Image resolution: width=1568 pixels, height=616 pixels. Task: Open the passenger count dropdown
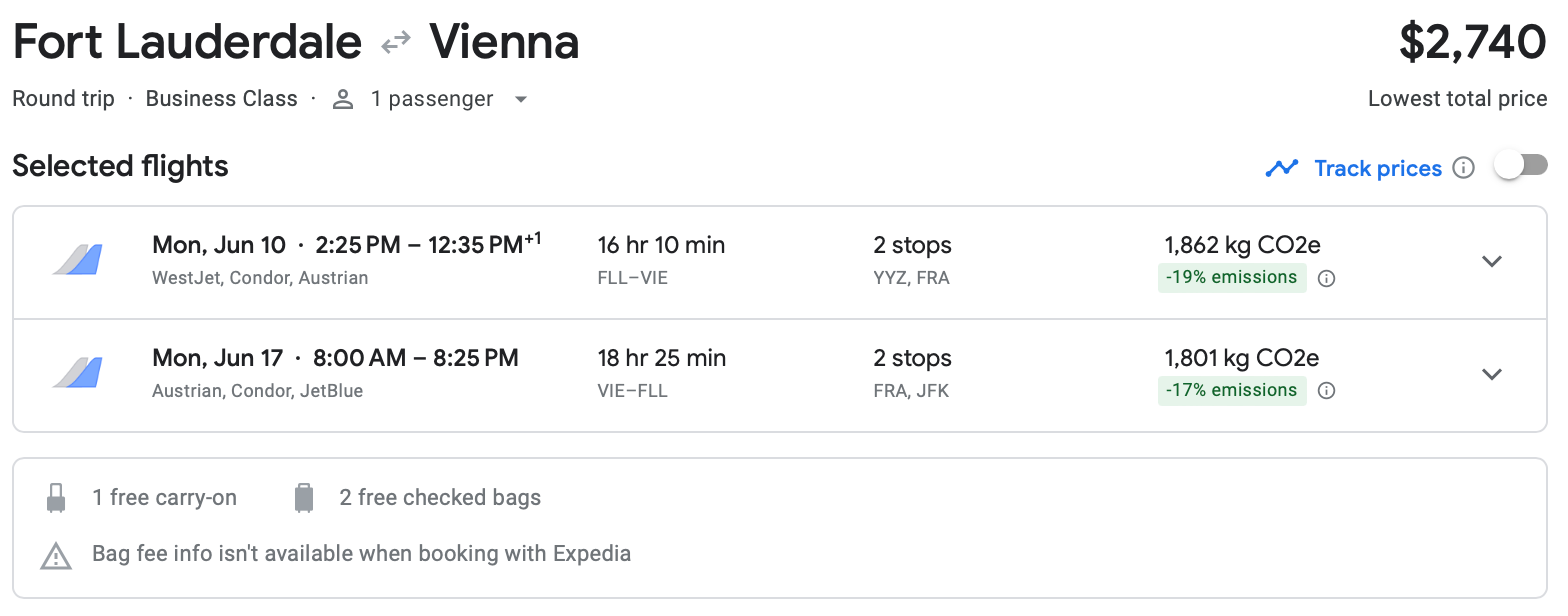(520, 100)
